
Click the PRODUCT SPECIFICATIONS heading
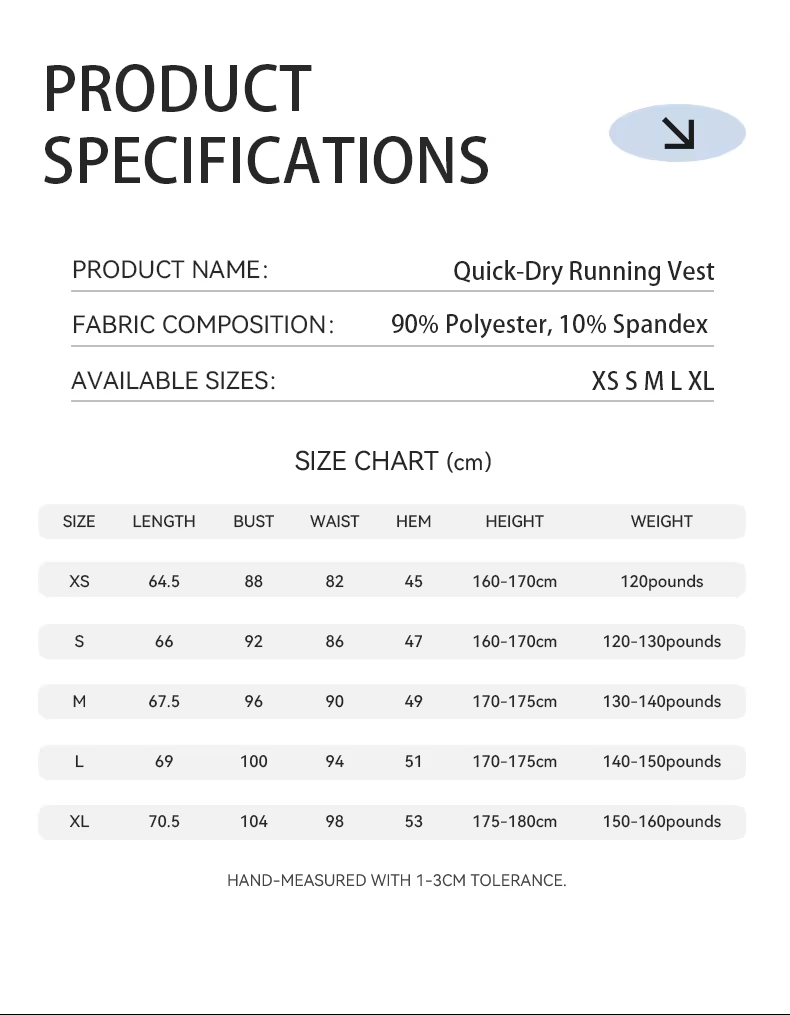tap(266, 124)
